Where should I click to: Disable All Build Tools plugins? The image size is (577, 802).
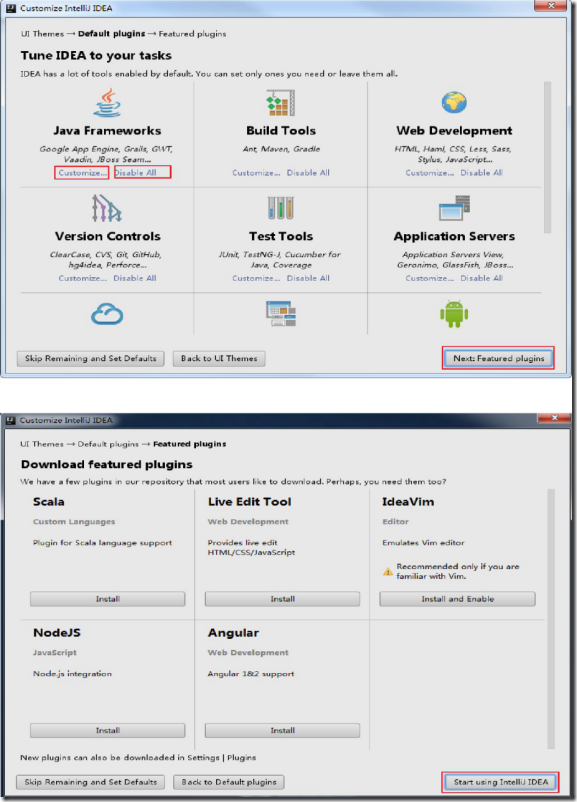point(308,173)
